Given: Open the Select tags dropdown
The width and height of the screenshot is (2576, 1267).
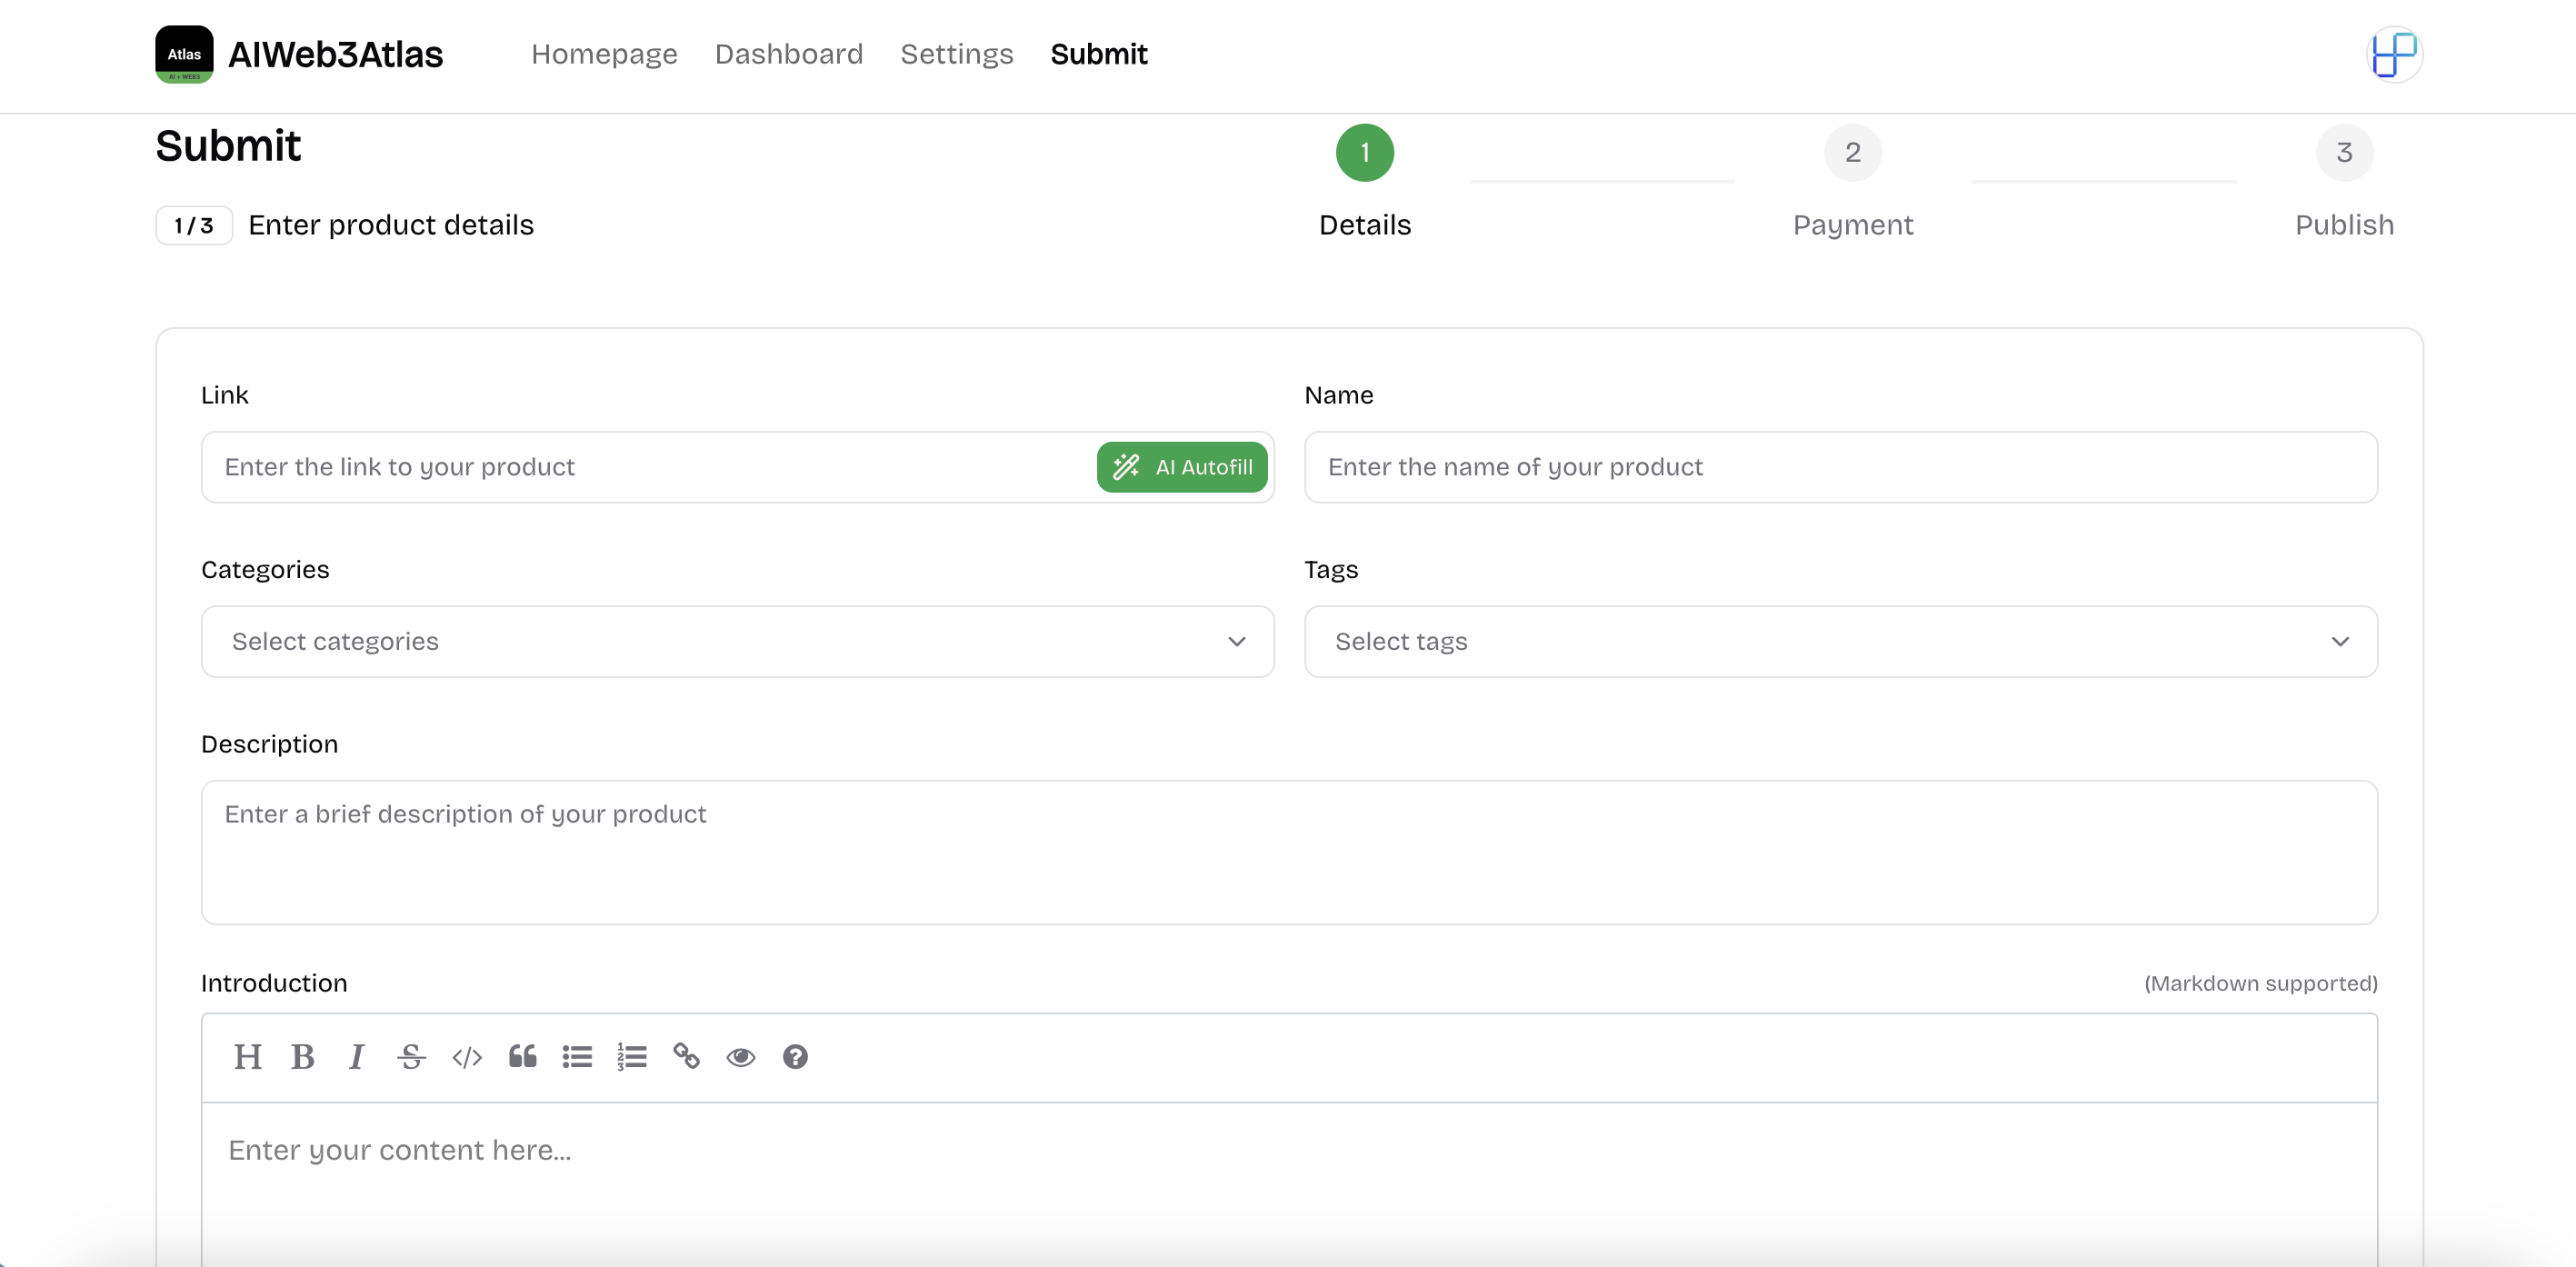Looking at the screenshot, I should [1841, 641].
